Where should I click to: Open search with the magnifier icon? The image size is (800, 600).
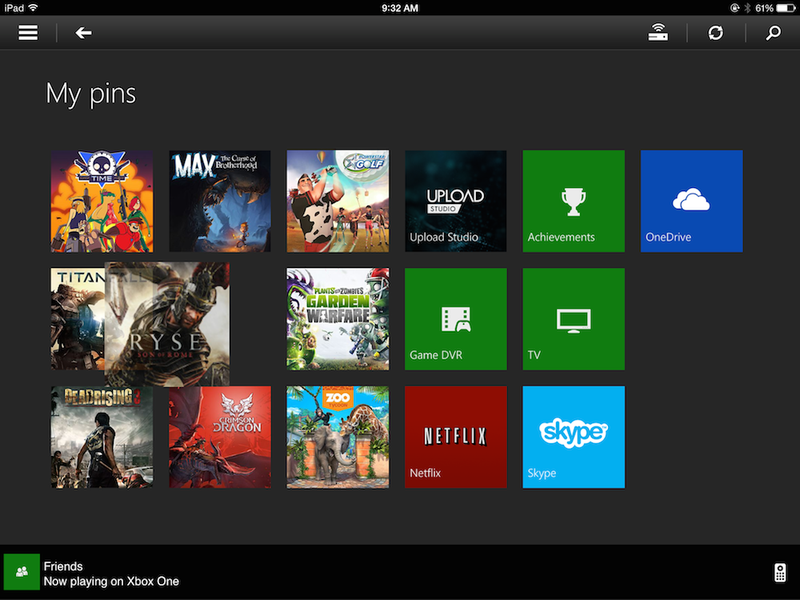pos(773,33)
